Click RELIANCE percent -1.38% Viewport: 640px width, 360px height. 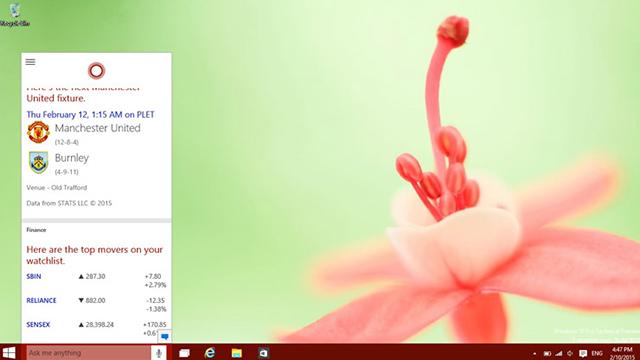coord(156,309)
